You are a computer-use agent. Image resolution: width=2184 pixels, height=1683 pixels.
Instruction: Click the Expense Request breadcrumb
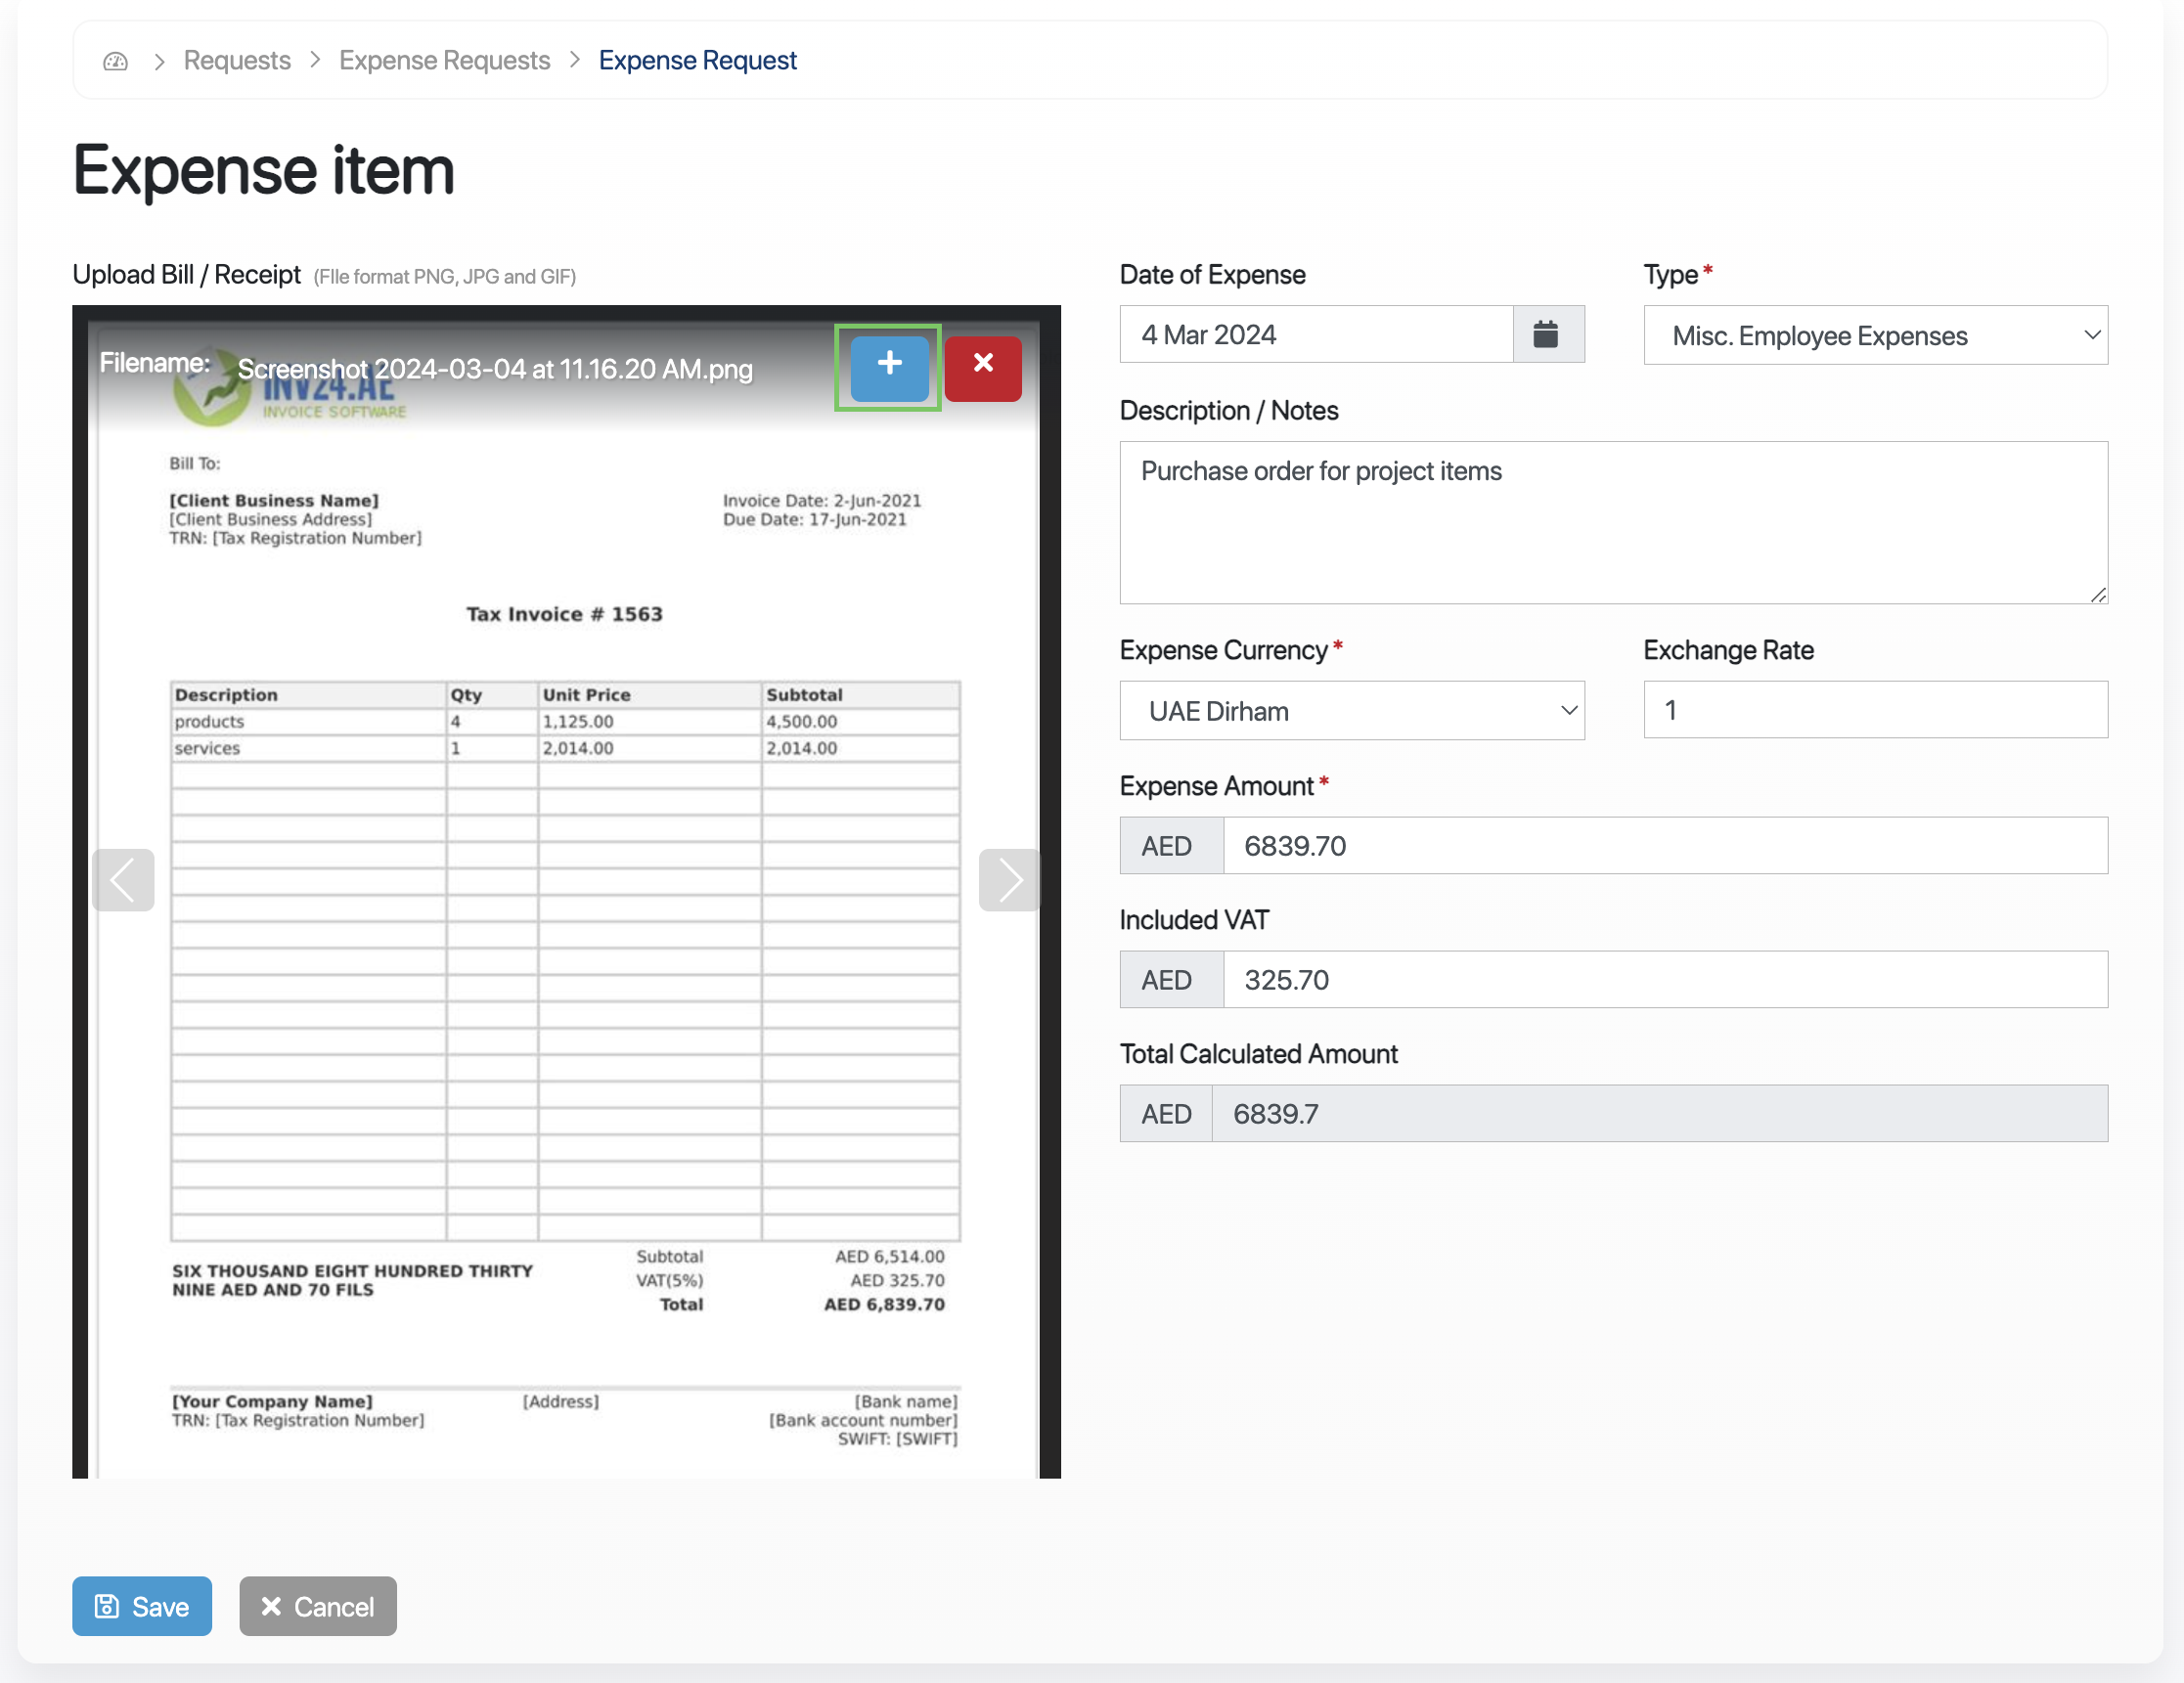697,61
